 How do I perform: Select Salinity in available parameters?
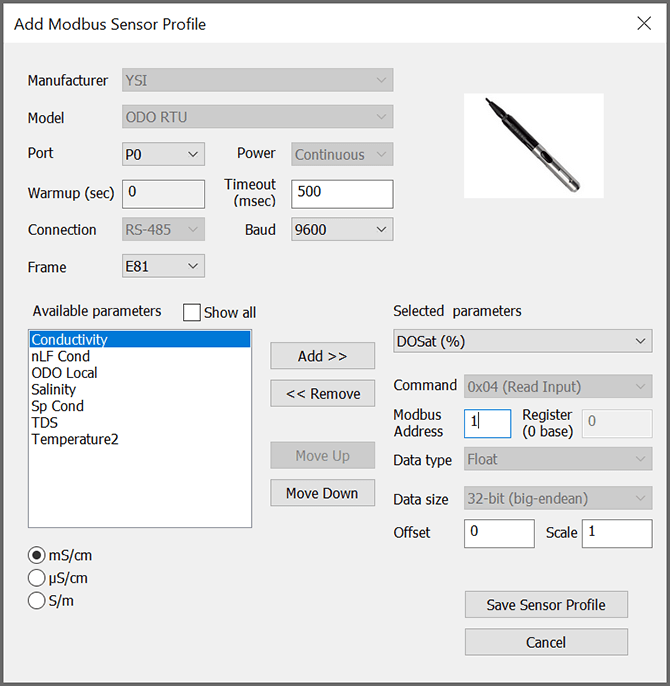140,389
